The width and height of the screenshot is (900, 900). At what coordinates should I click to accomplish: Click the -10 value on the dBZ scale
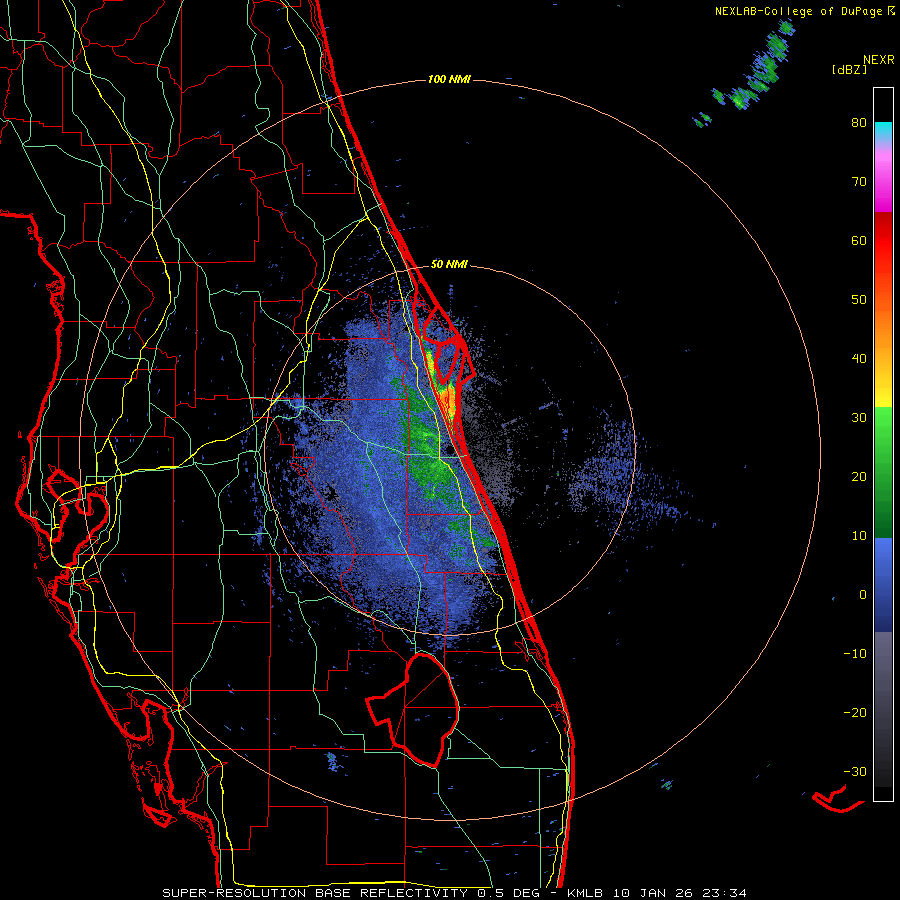[855, 654]
